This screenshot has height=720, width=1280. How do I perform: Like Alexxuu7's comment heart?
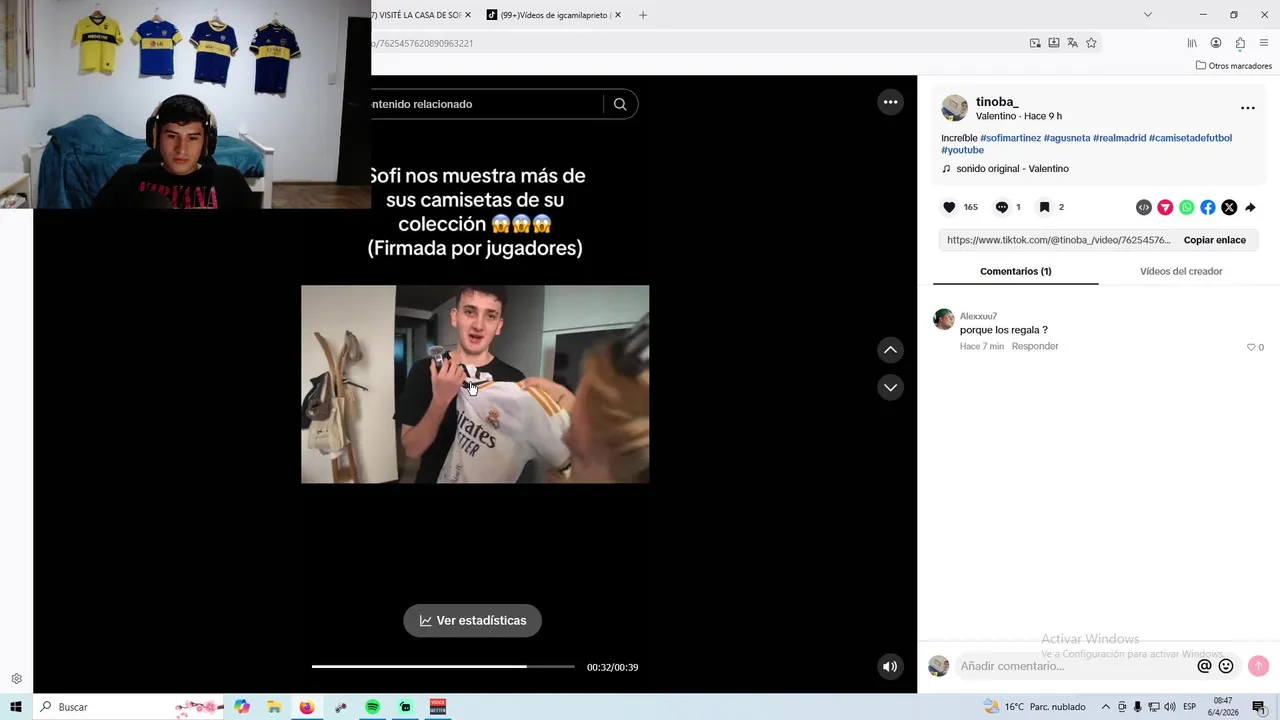[x=1251, y=347]
